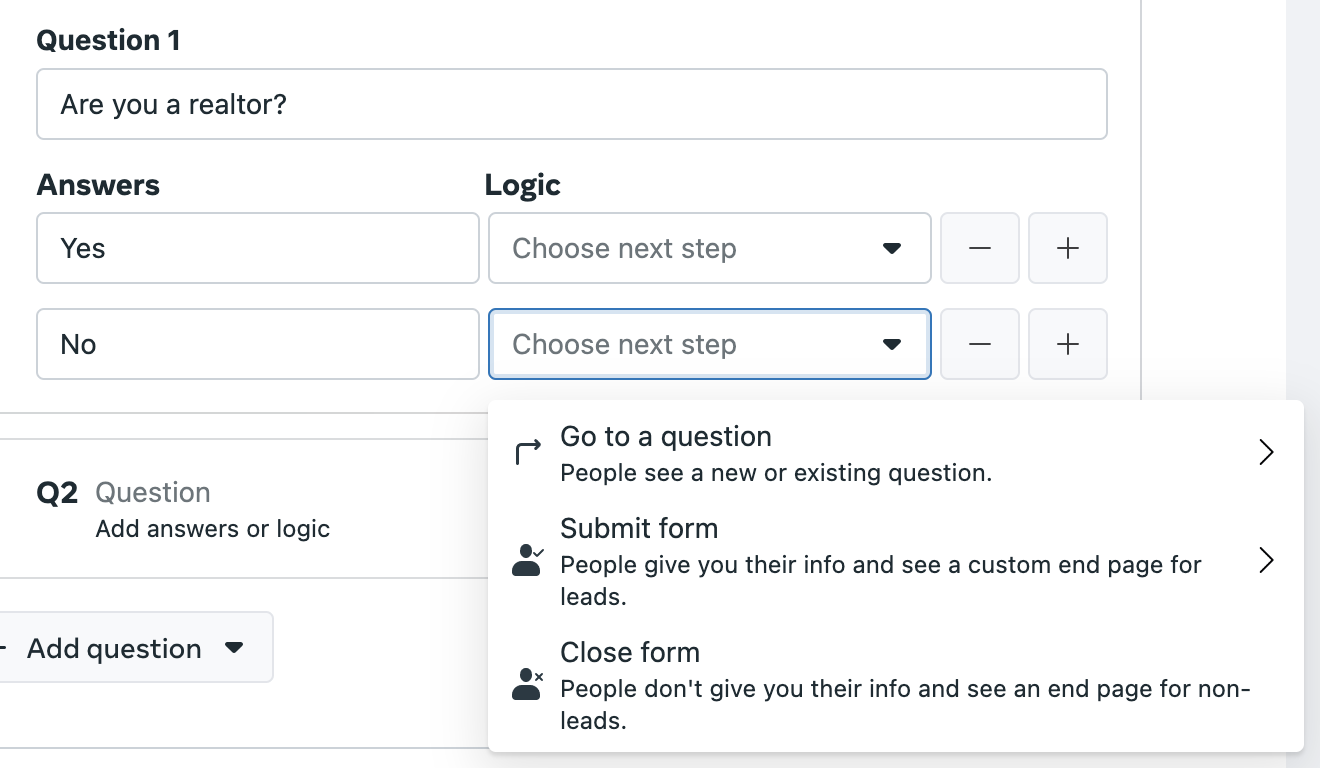1320x768 pixels.
Task: Click the Yes answer text field
Action: point(258,248)
